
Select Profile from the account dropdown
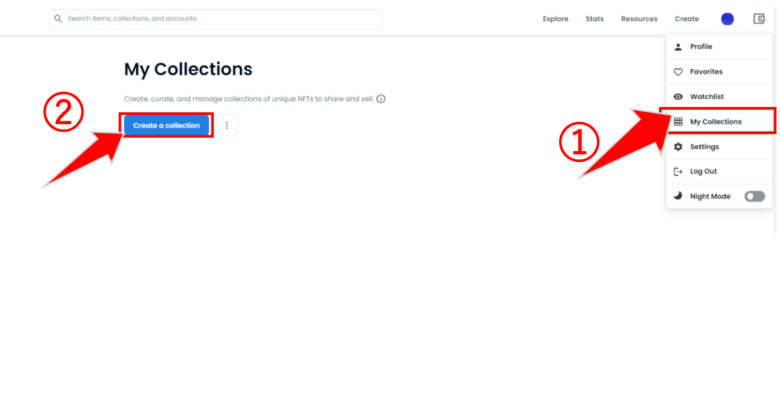point(719,47)
